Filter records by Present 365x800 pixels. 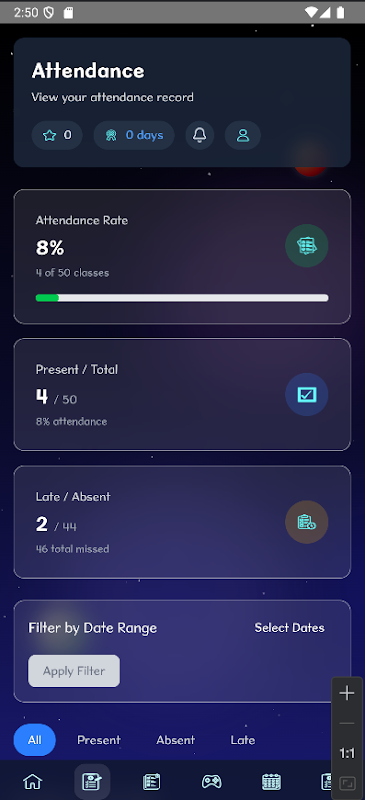(x=99, y=740)
